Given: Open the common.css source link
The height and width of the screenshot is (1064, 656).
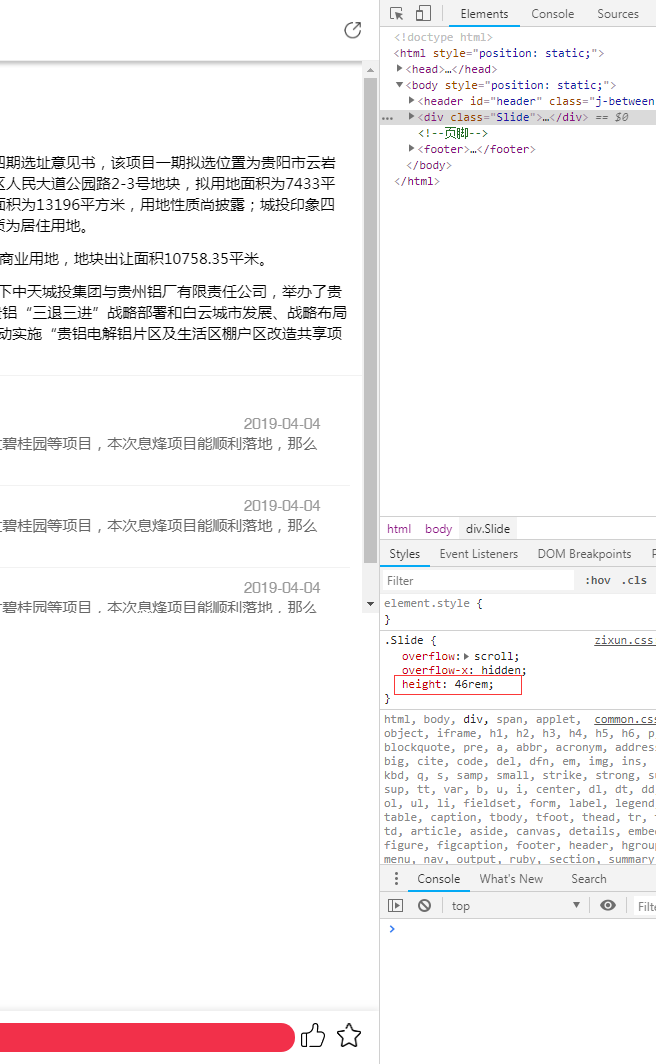Looking at the screenshot, I should tap(625, 719).
